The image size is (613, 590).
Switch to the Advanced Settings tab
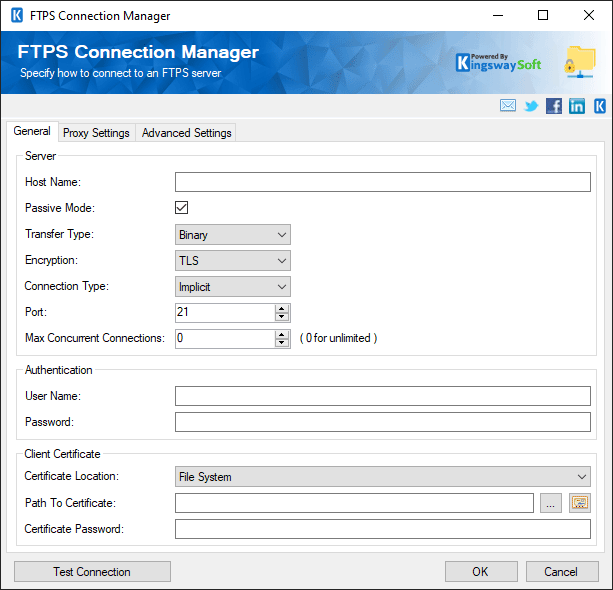186,133
